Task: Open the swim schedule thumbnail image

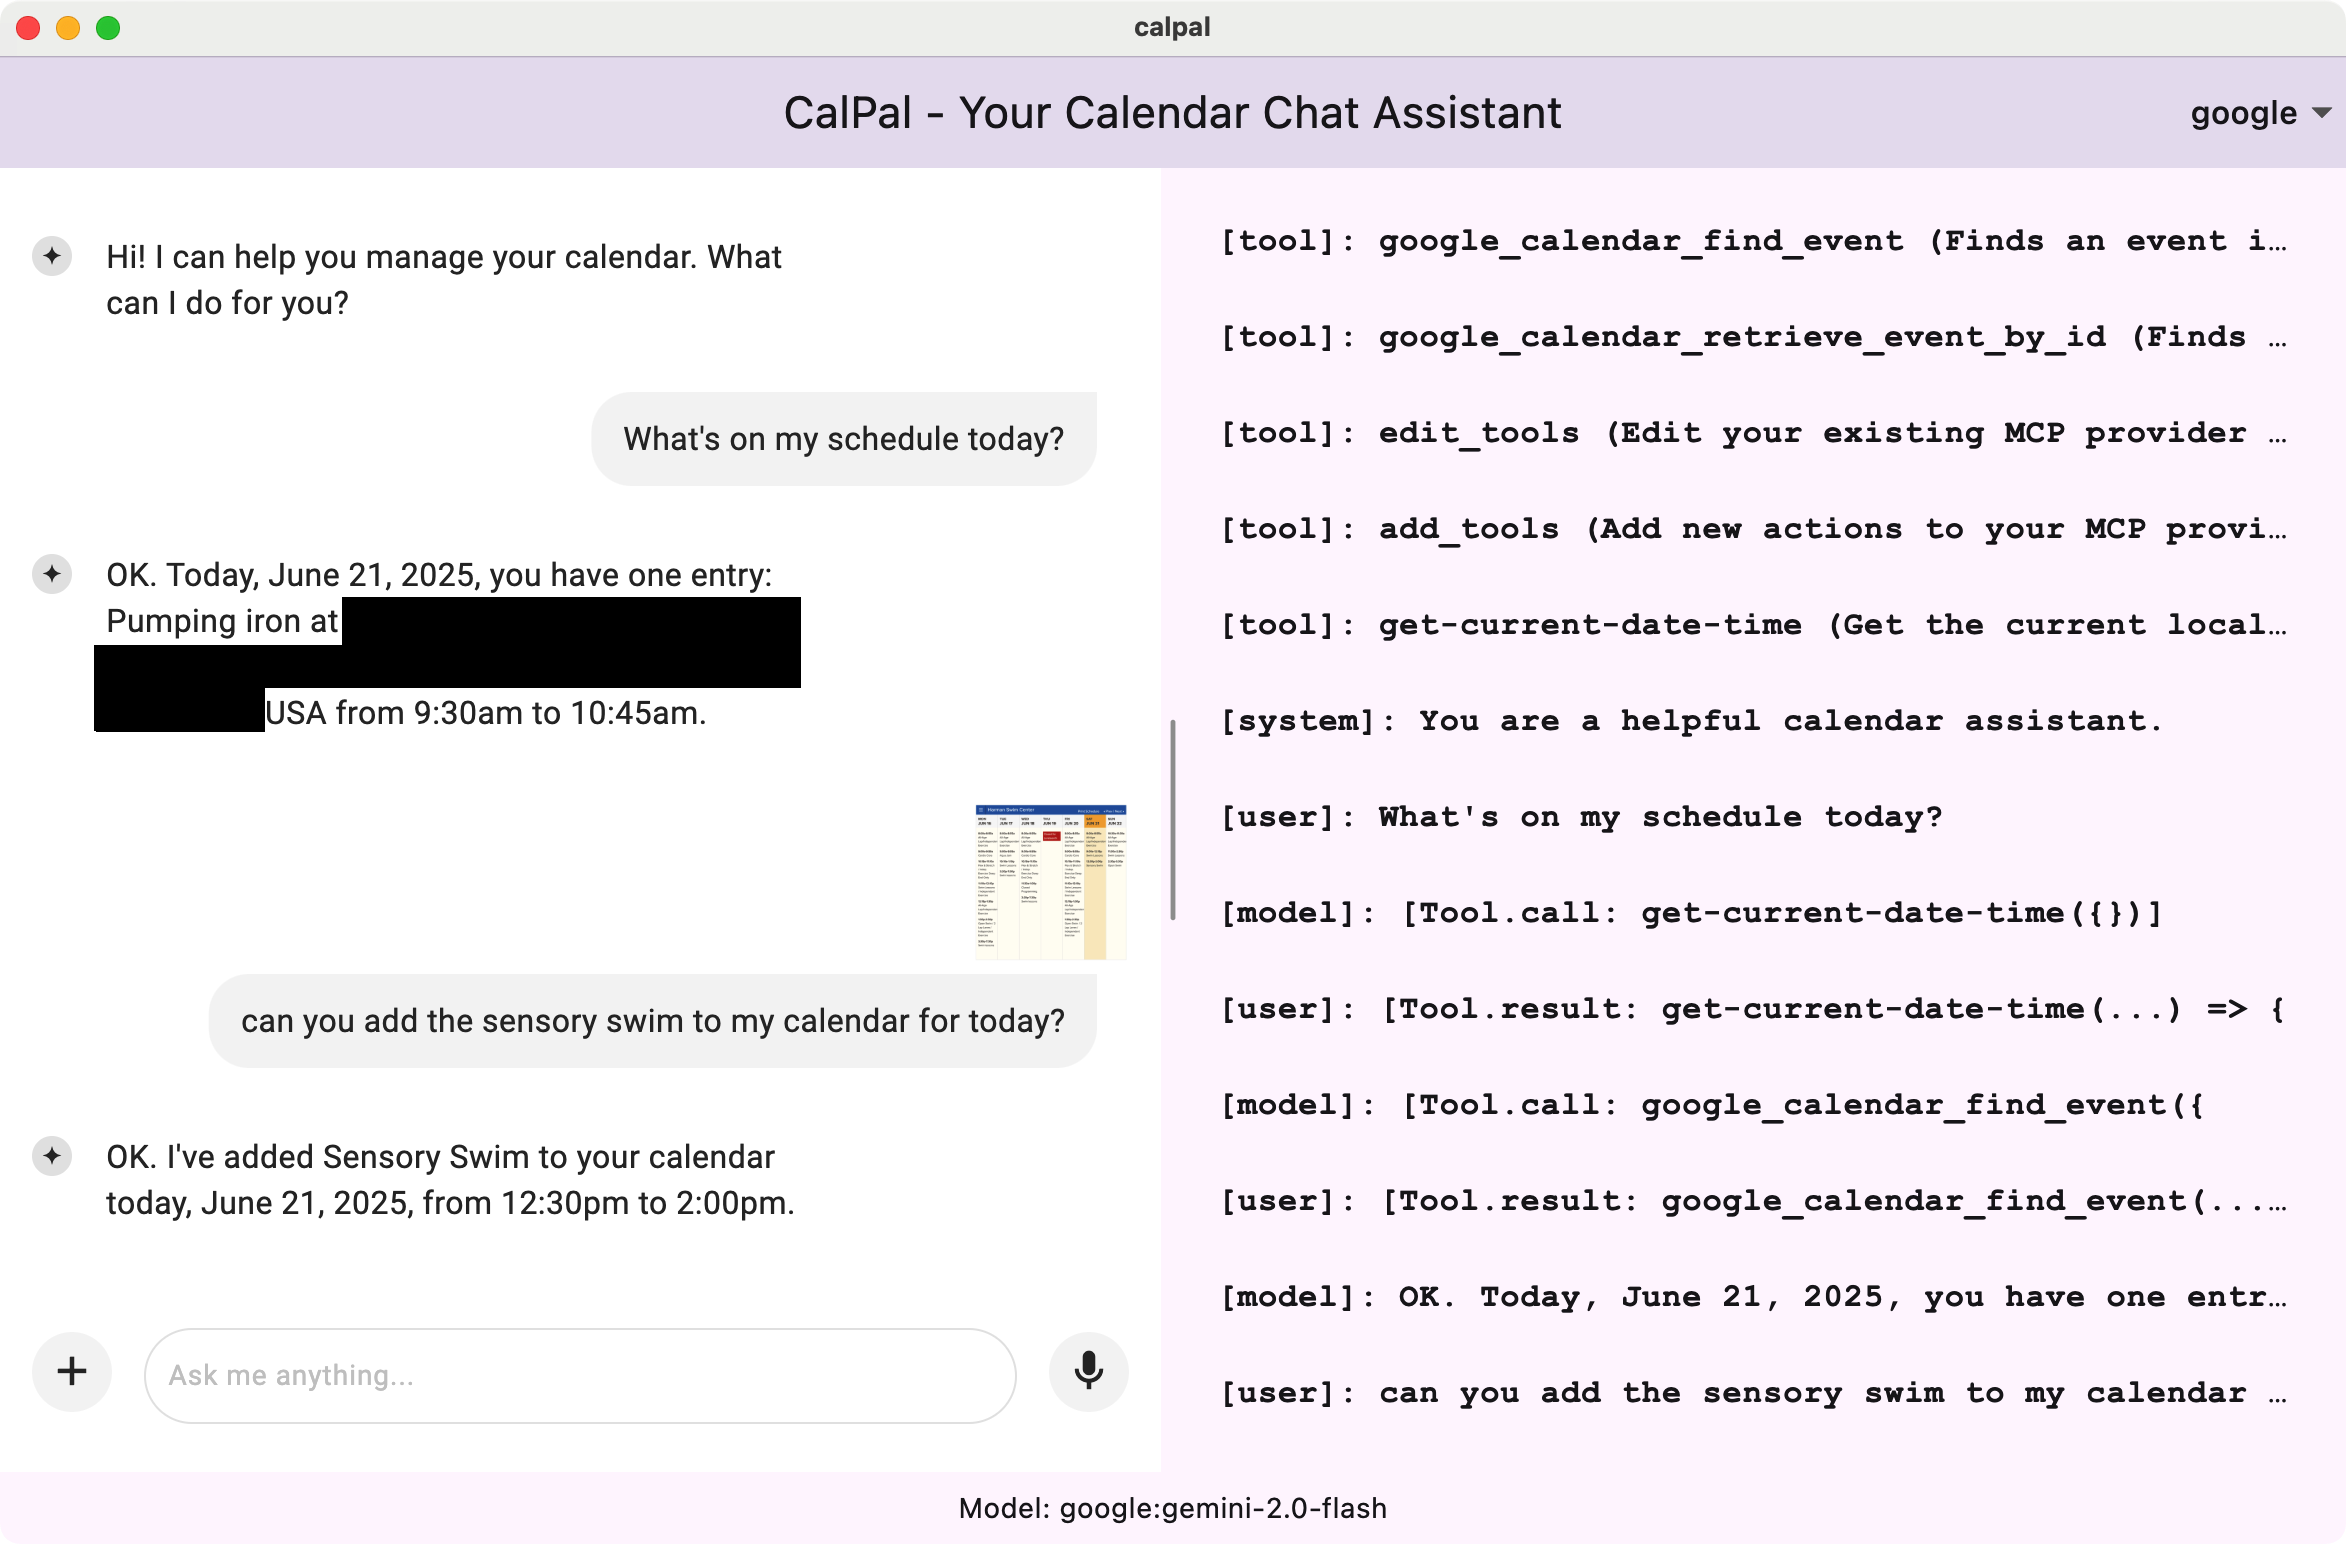Action: pyautogui.click(x=1049, y=882)
